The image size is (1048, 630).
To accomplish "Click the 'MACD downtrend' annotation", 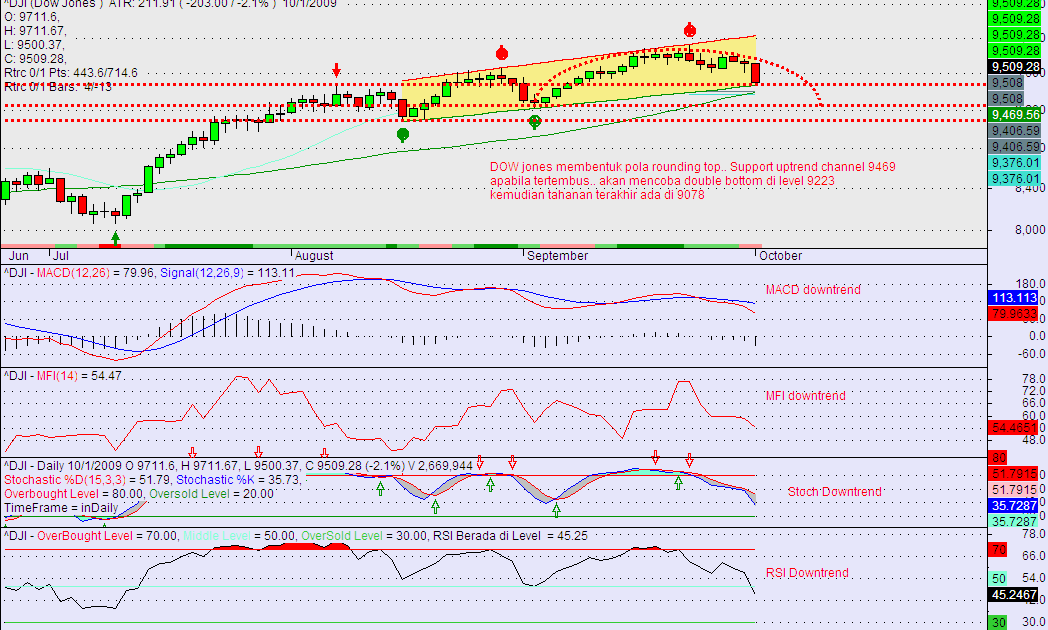I will pos(813,289).
